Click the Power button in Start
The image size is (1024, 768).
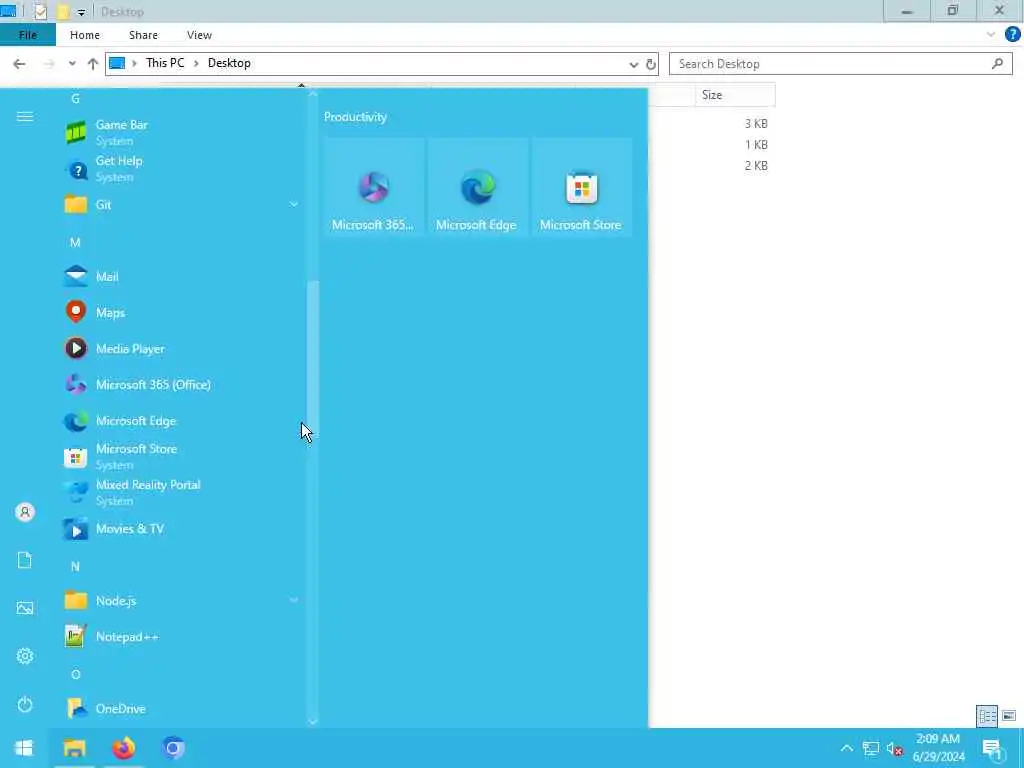click(x=25, y=704)
